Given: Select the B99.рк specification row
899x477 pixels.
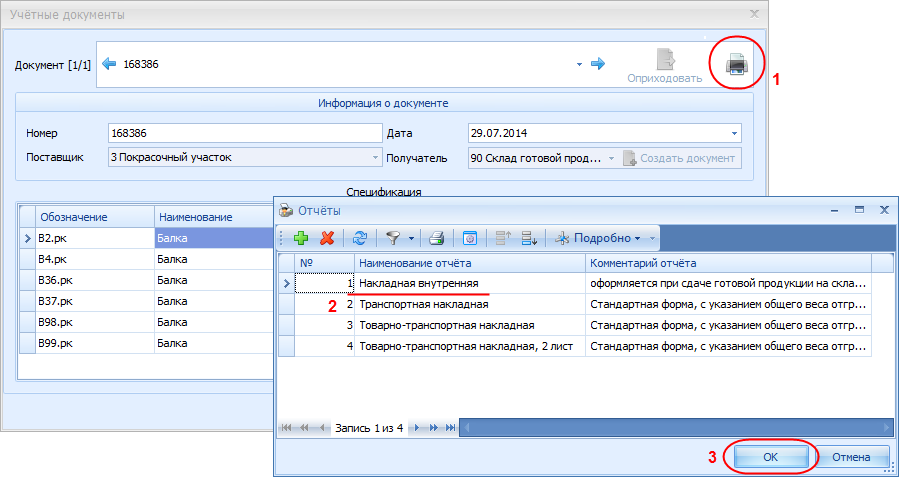Looking at the screenshot, I should pyautogui.click(x=146, y=343).
